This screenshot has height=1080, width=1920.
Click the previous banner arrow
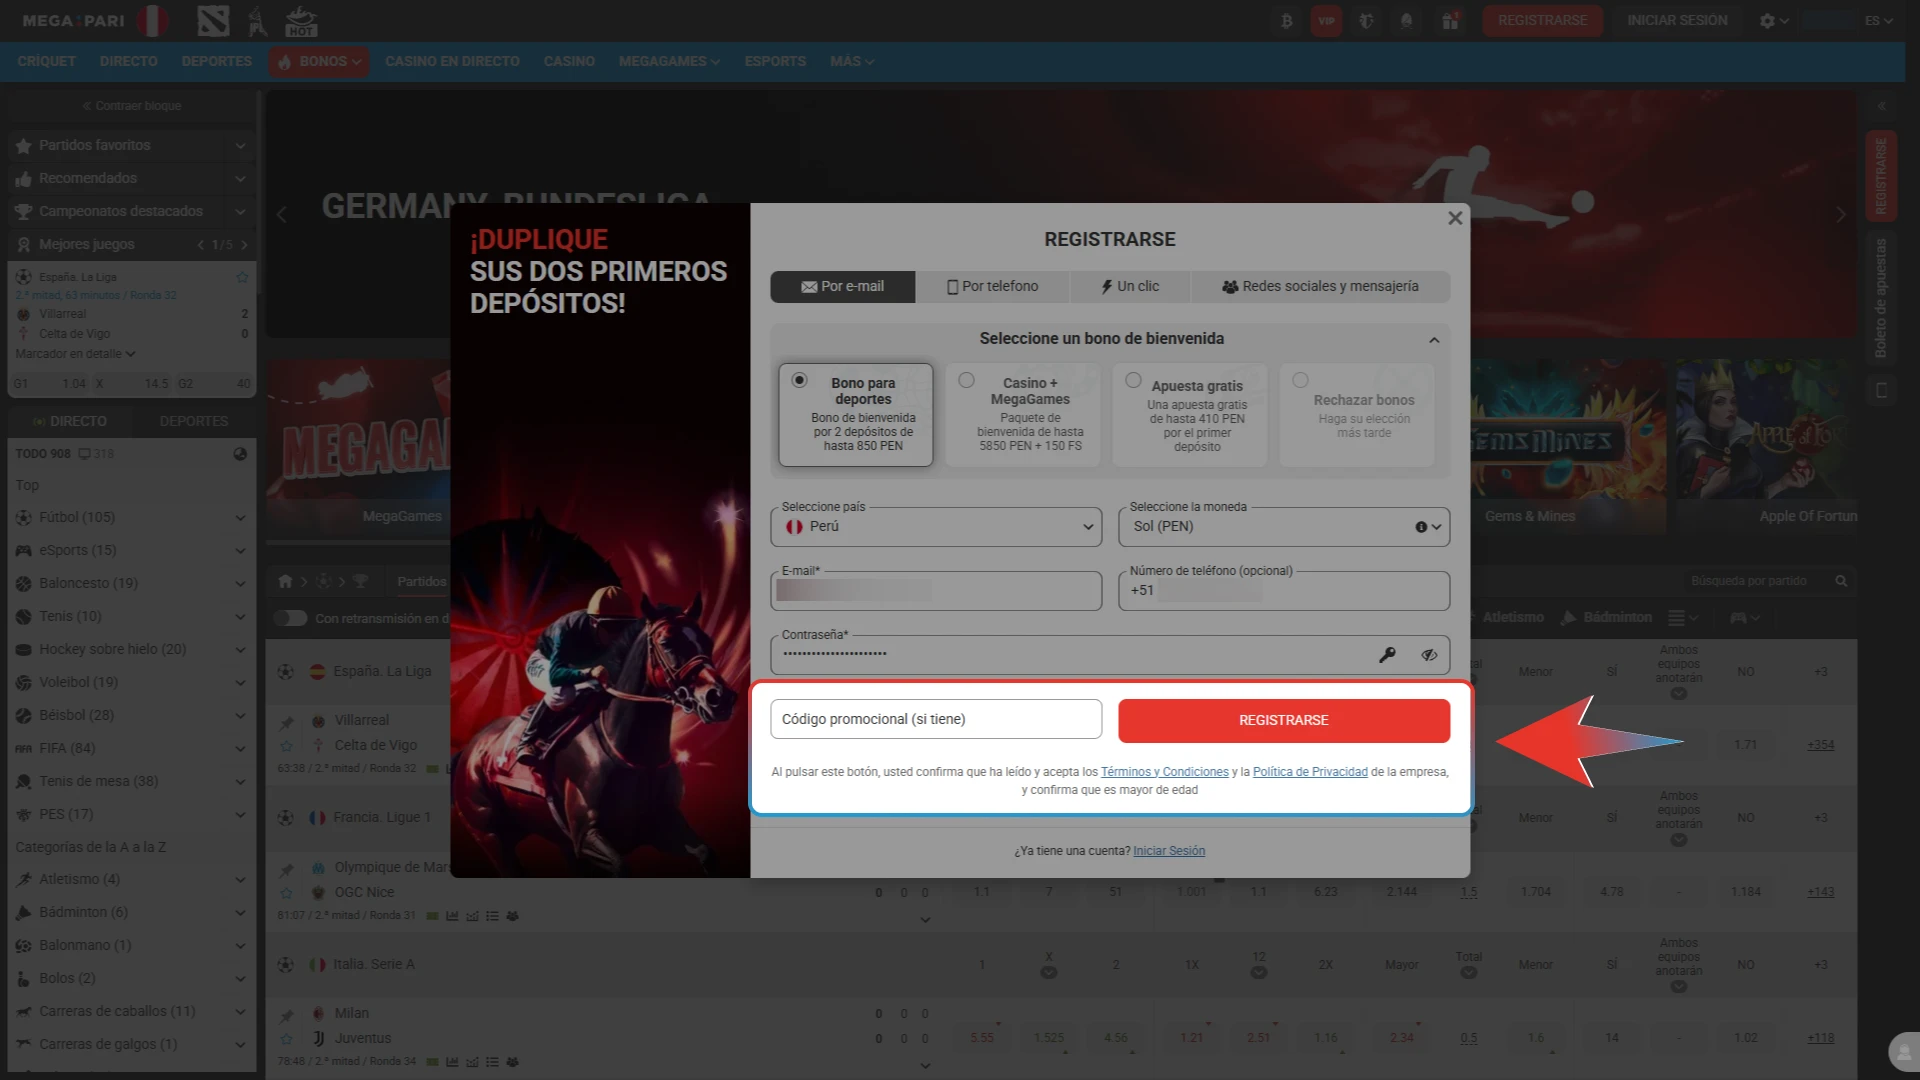tap(282, 215)
